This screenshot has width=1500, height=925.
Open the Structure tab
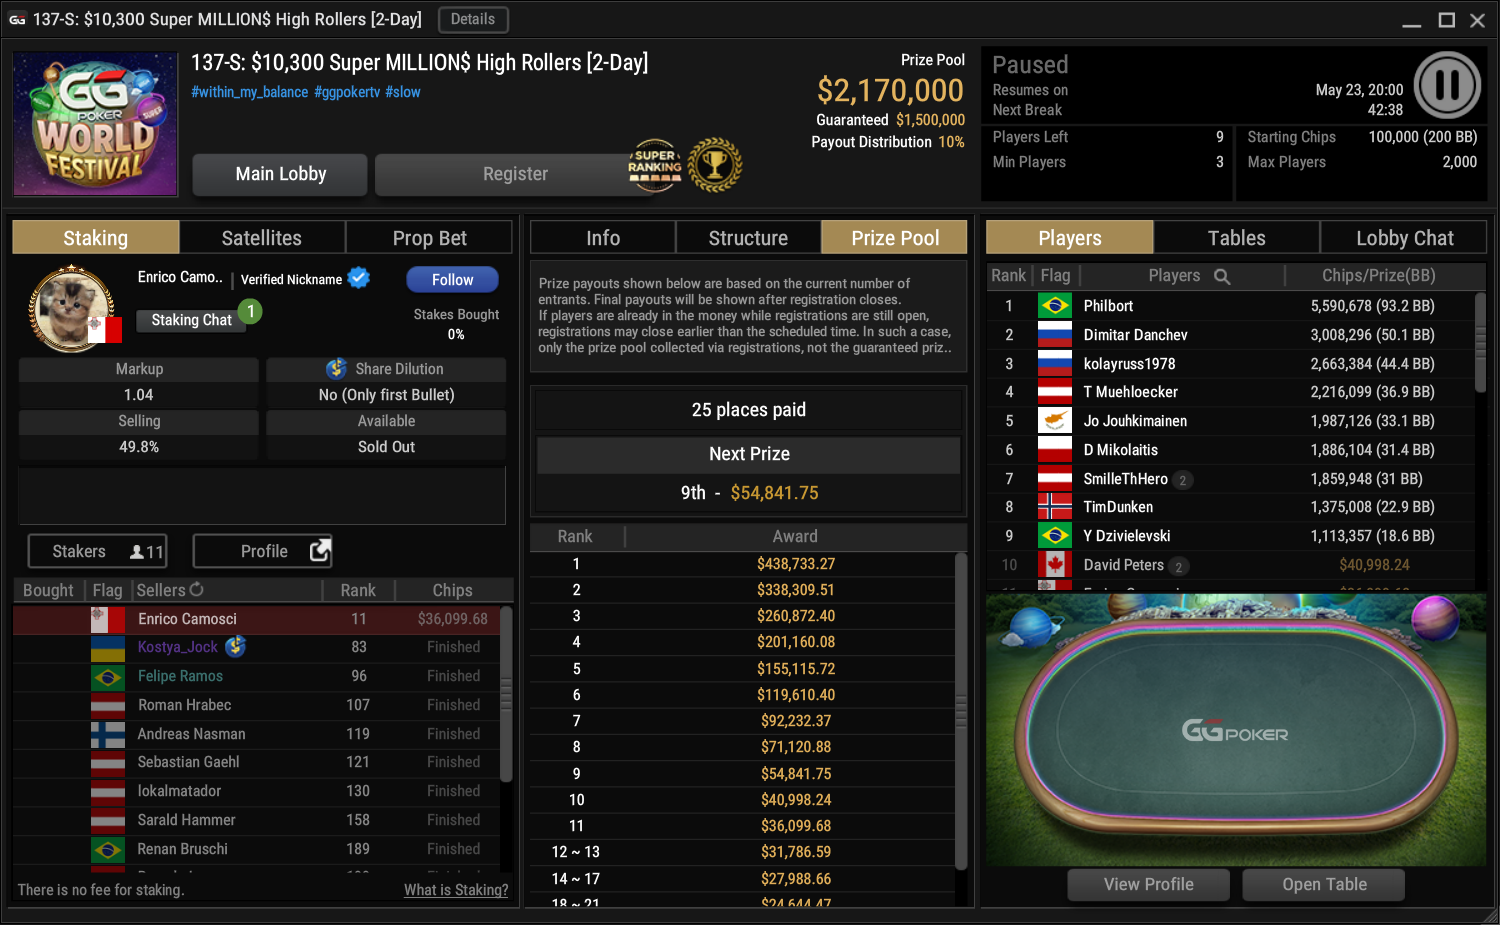point(748,238)
